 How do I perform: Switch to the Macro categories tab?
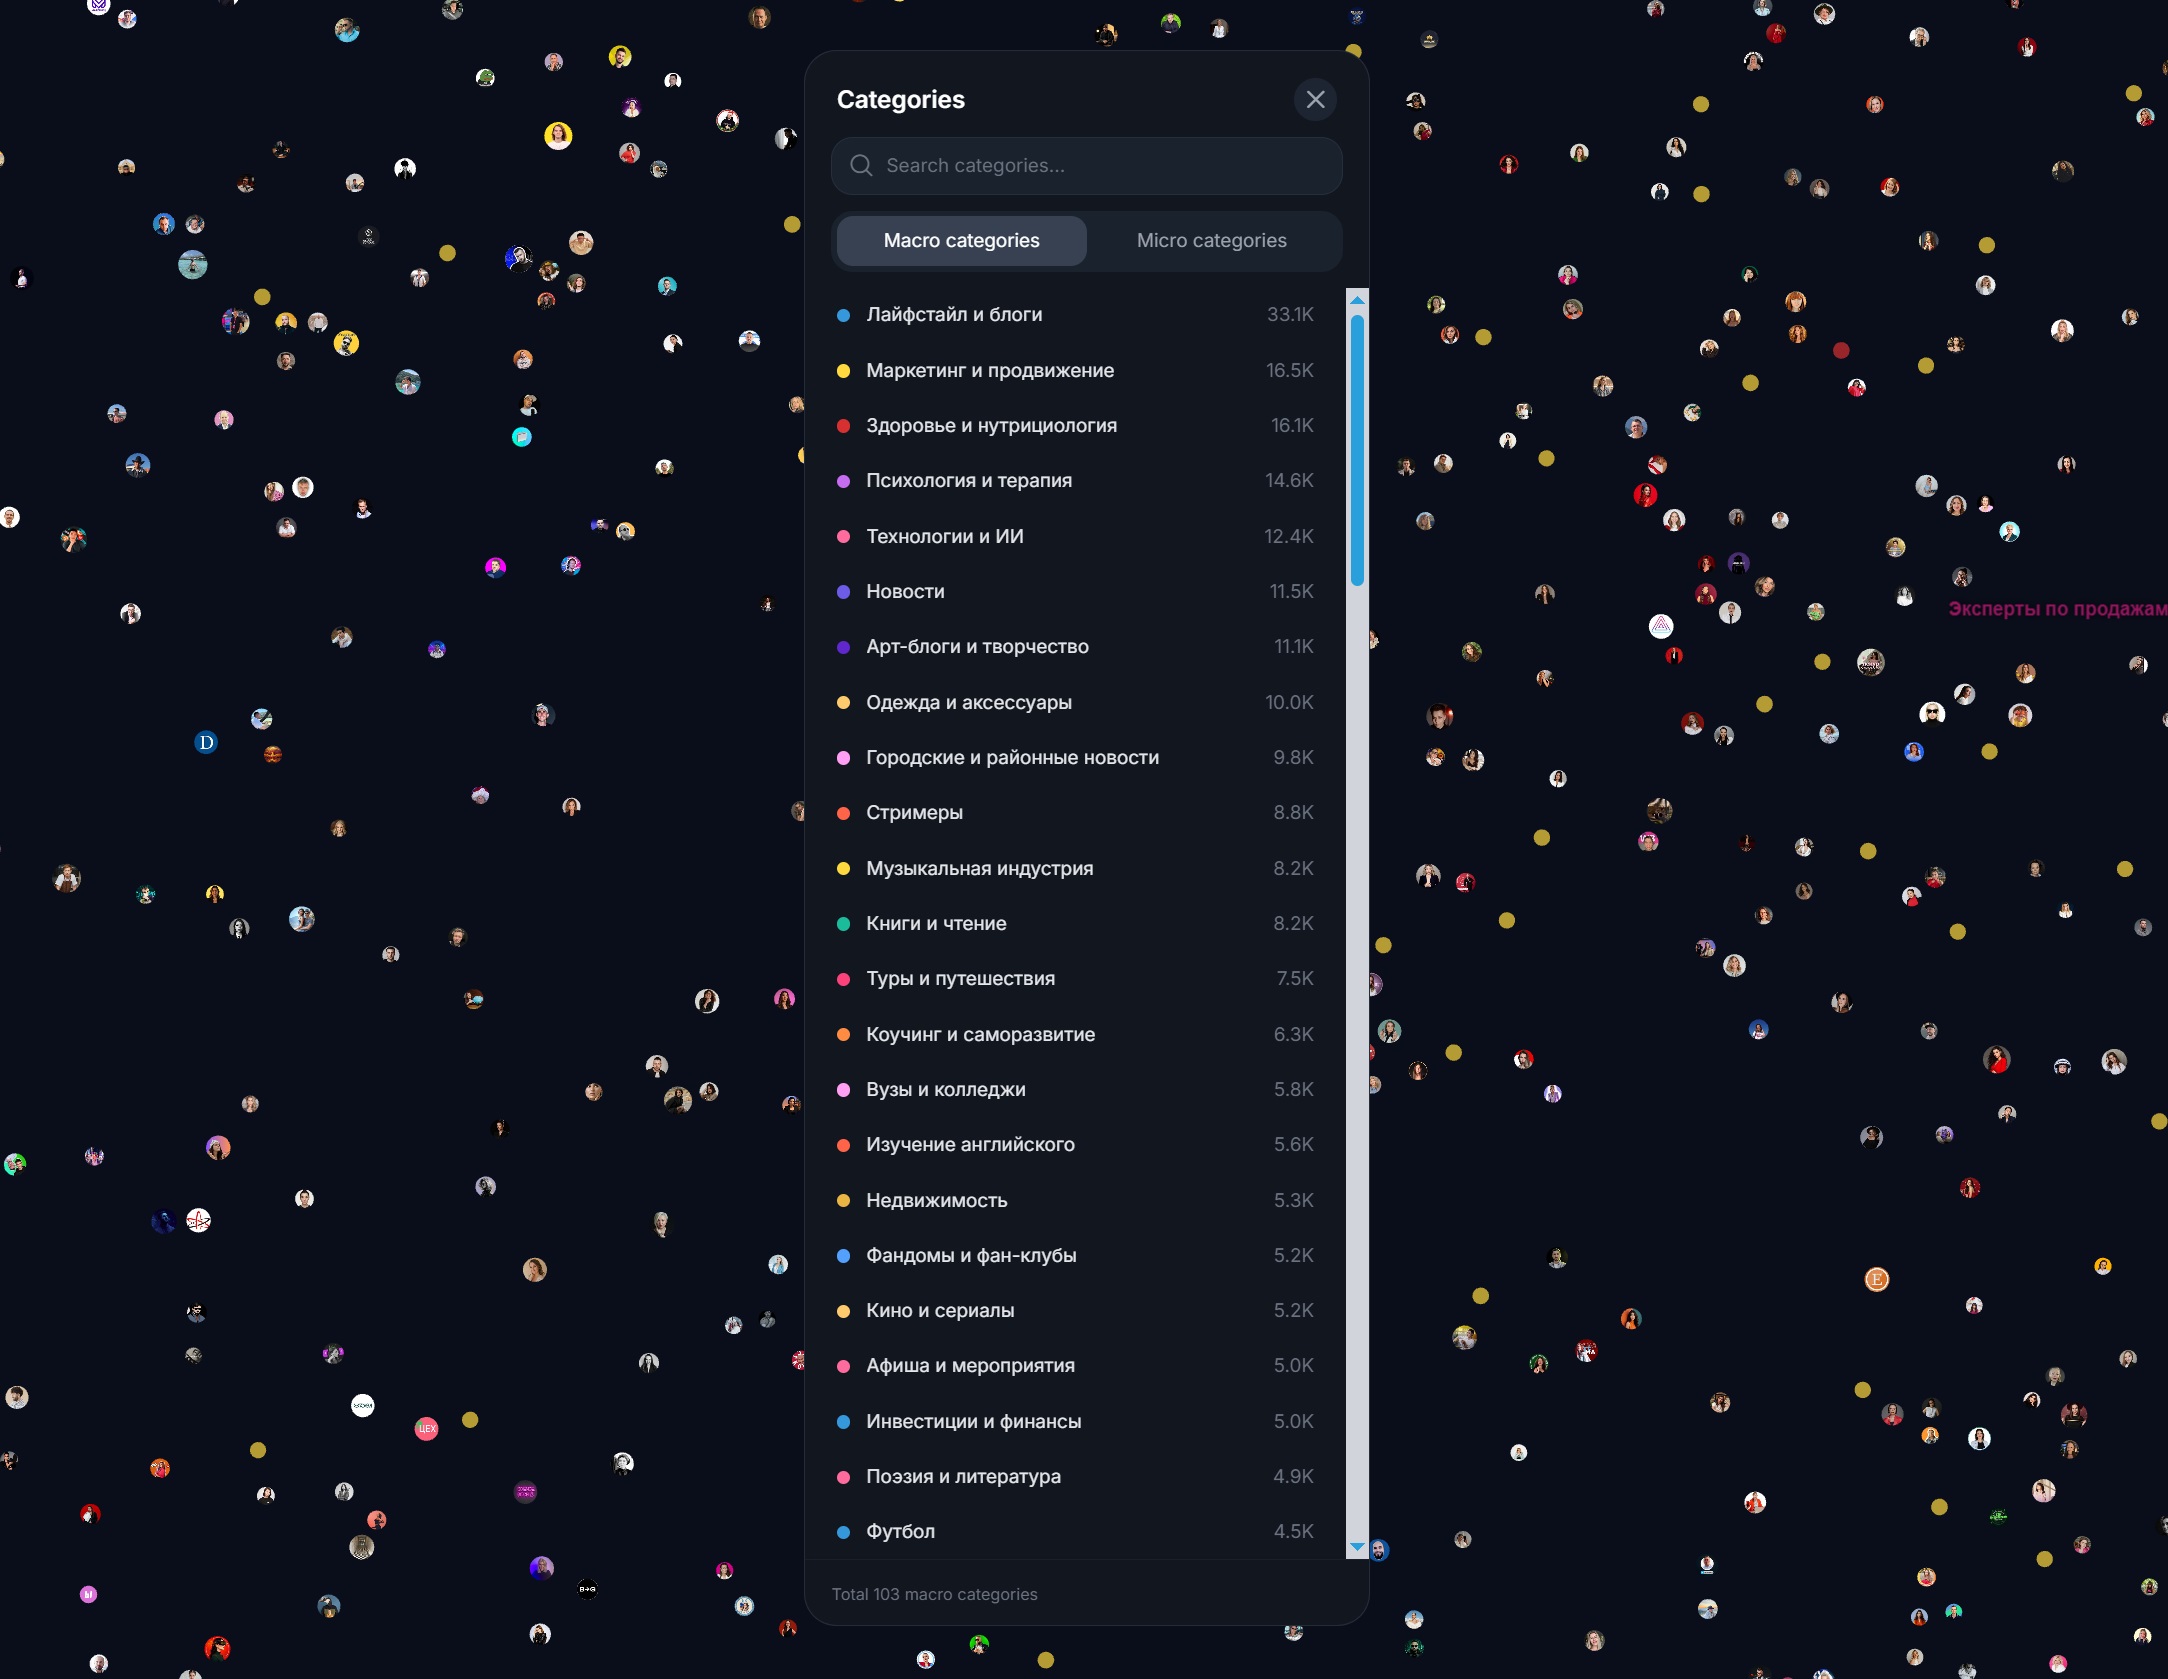[961, 241]
